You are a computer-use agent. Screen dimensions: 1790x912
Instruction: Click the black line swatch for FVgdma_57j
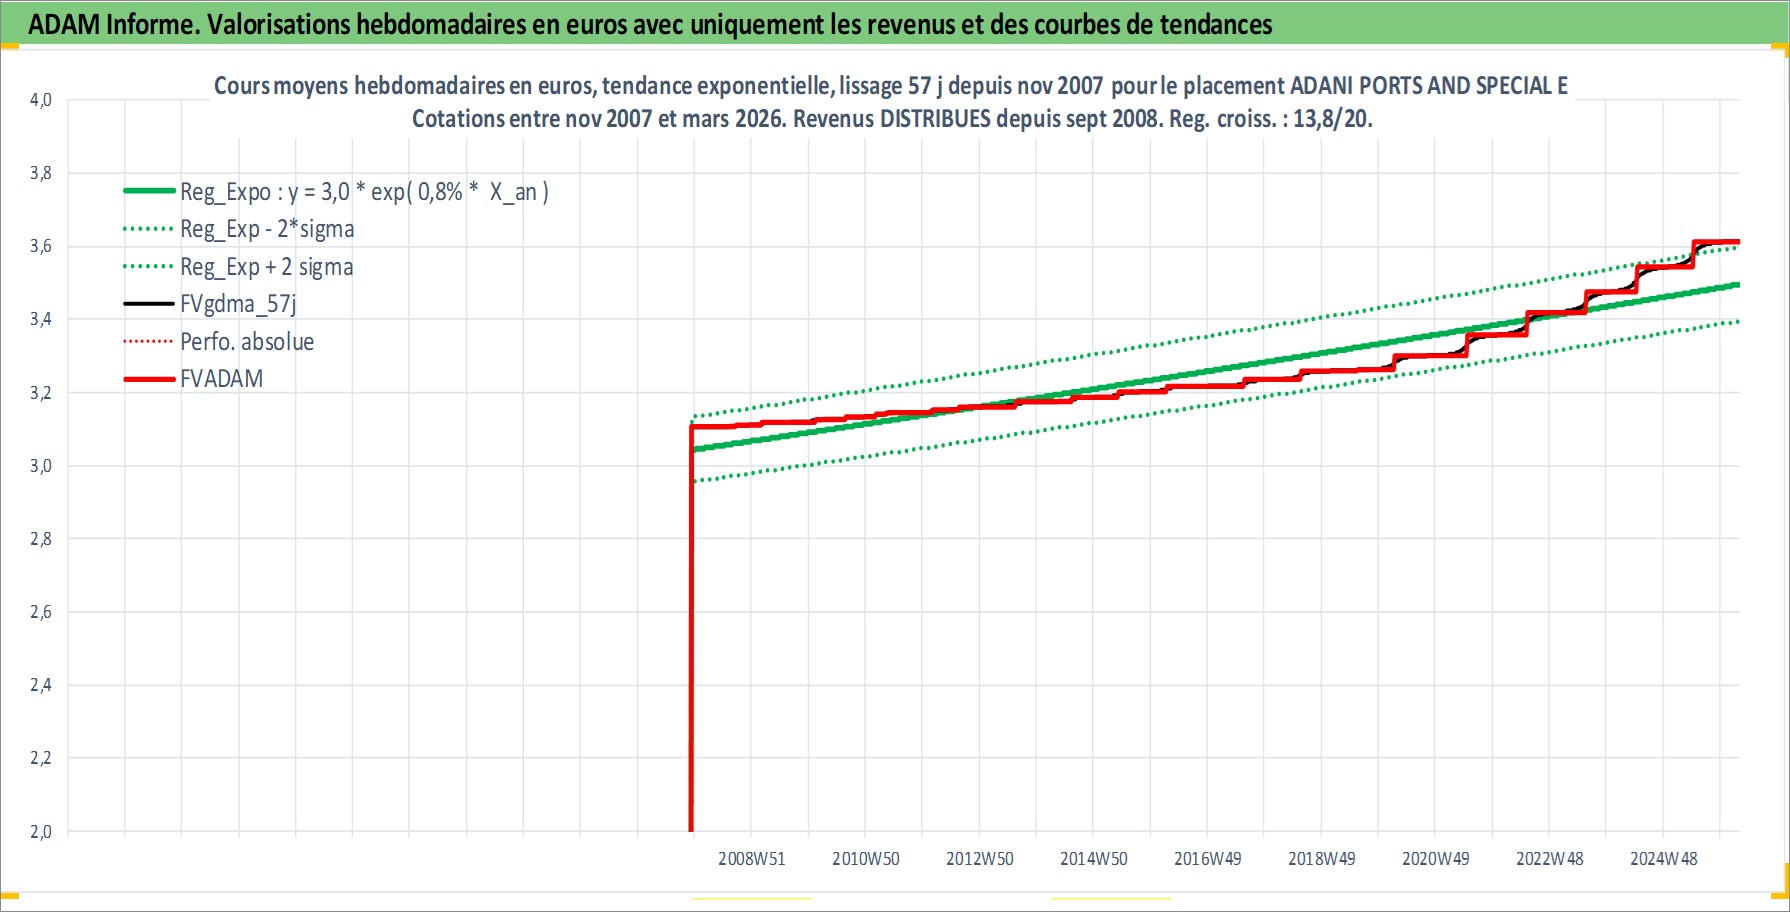tap(149, 304)
